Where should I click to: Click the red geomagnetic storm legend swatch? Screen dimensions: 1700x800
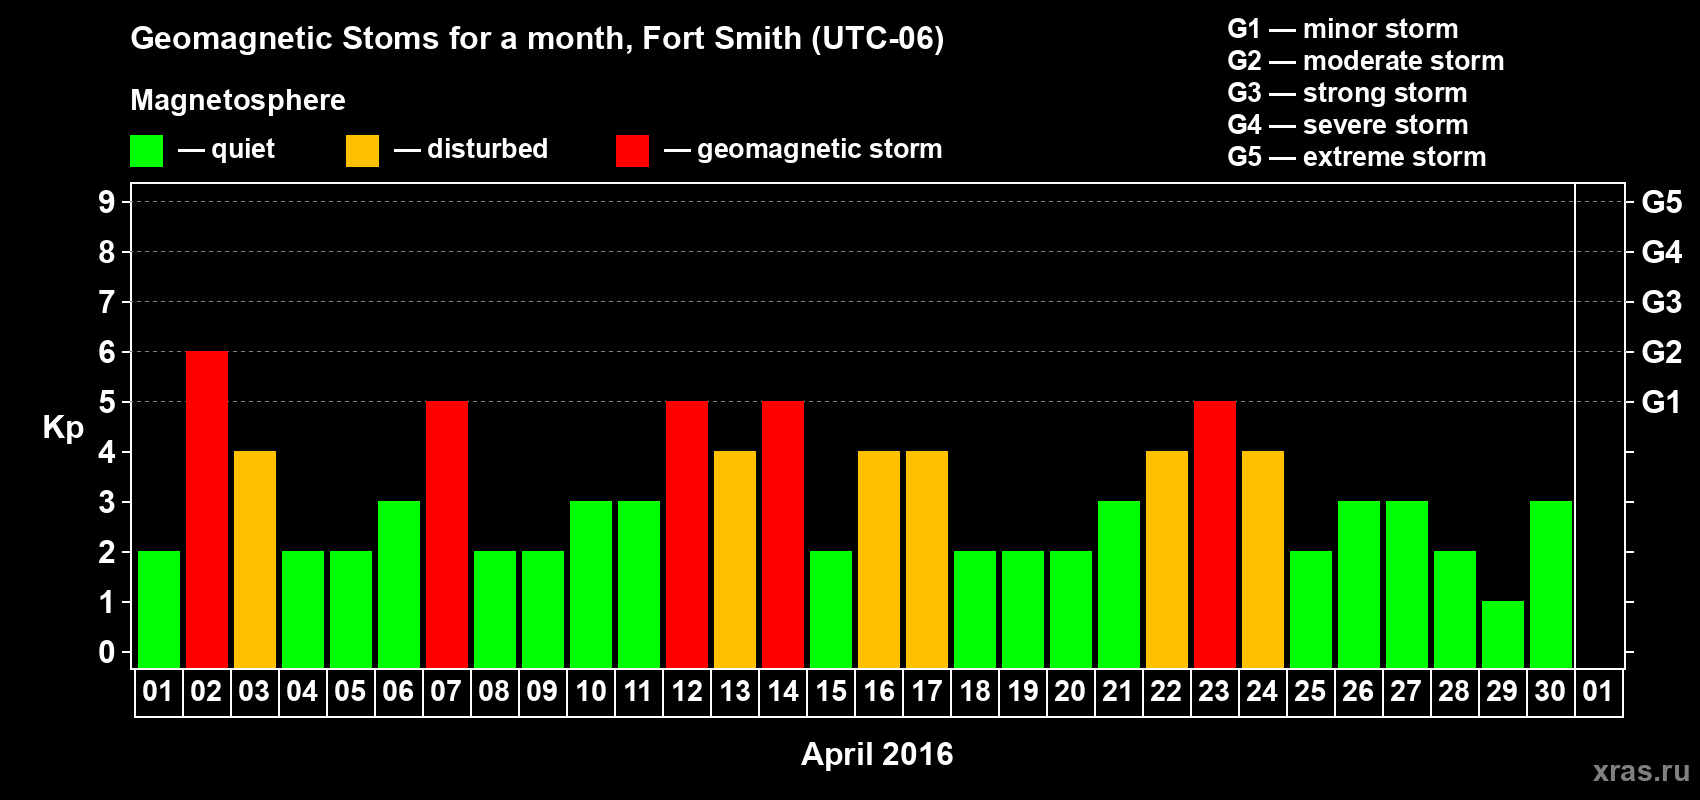pos(632,151)
